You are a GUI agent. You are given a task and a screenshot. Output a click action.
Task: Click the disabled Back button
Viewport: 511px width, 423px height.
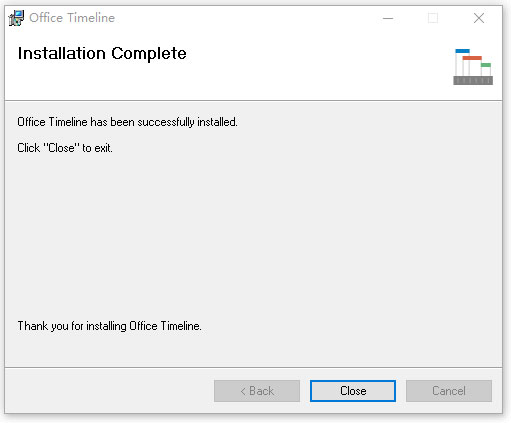[x=257, y=391]
